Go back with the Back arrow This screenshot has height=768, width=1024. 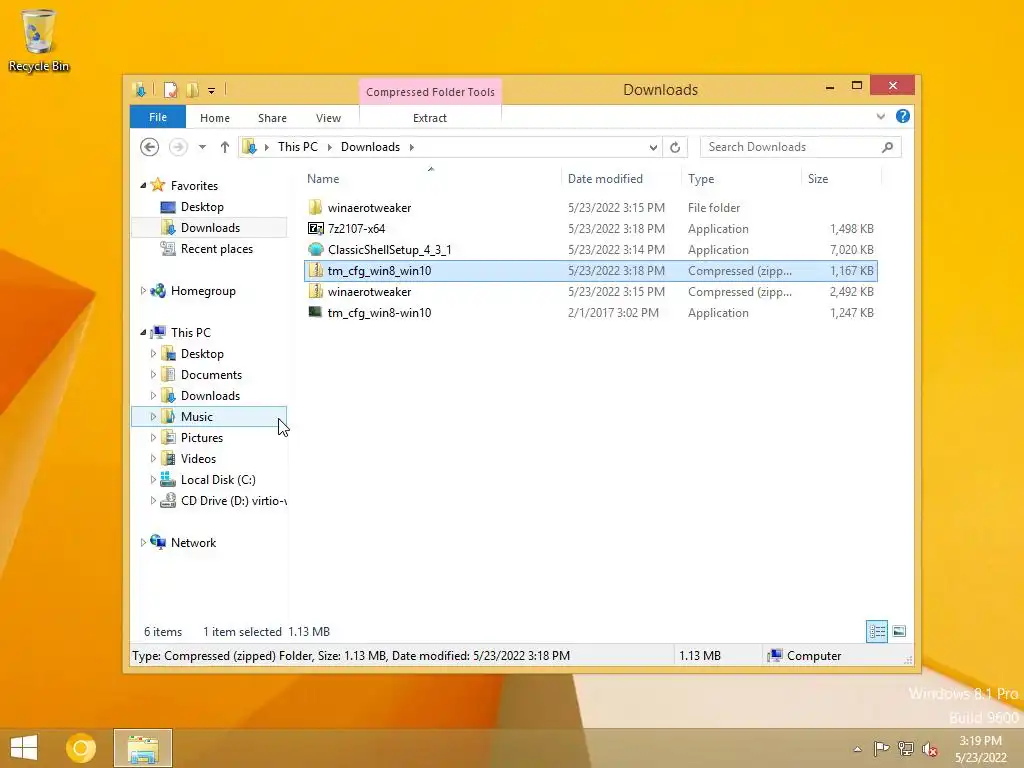(x=150, y=147)
